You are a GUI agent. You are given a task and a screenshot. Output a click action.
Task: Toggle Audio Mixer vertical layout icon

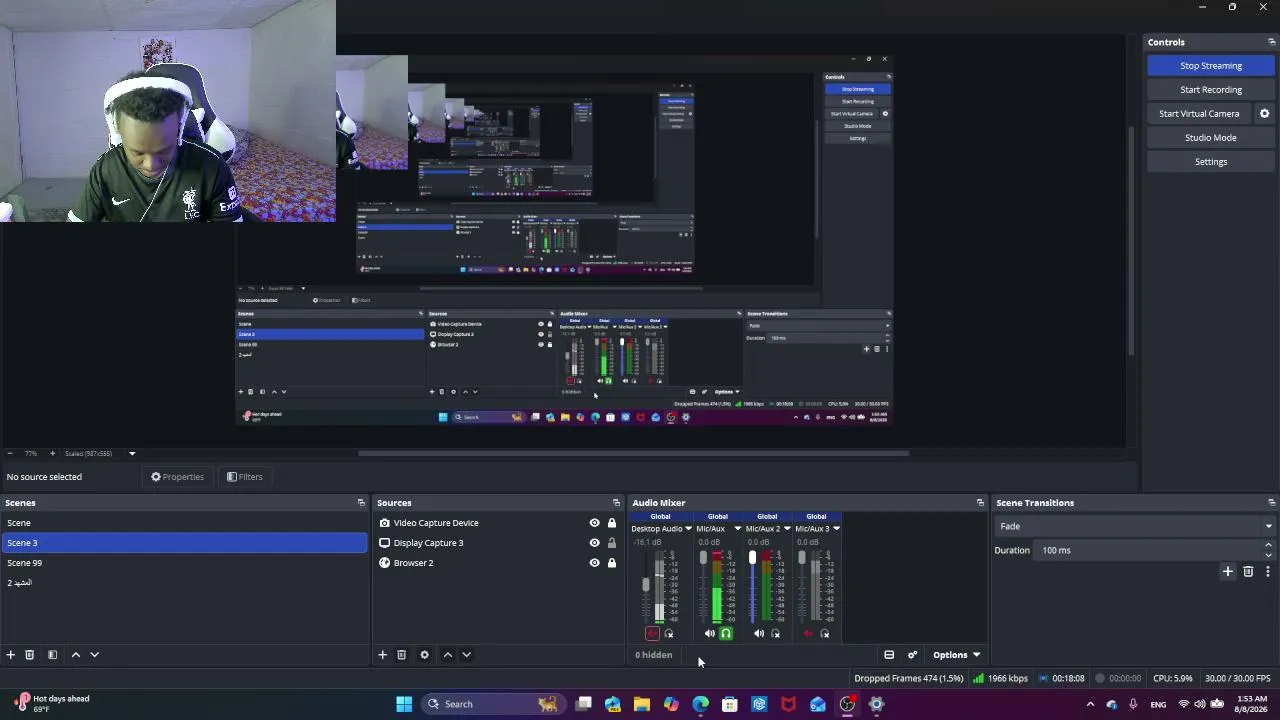tap(889, 655)
